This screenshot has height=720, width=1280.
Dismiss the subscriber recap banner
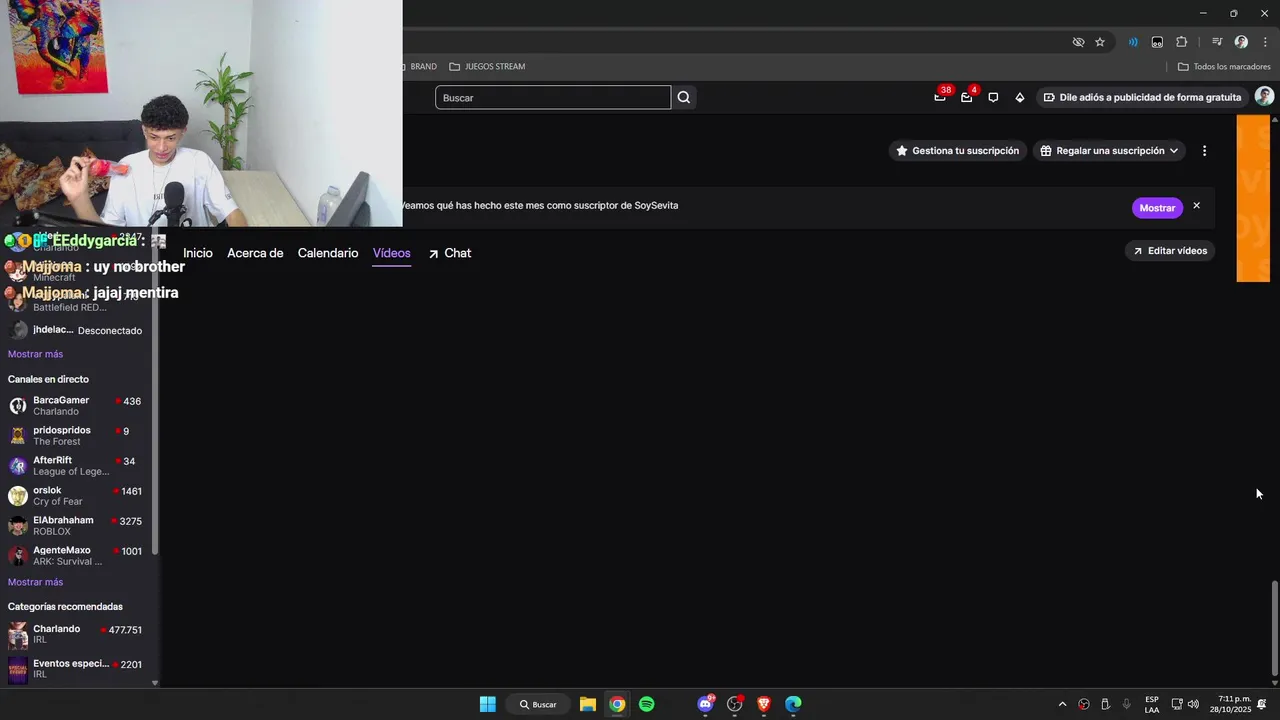tap(1196, 206)
